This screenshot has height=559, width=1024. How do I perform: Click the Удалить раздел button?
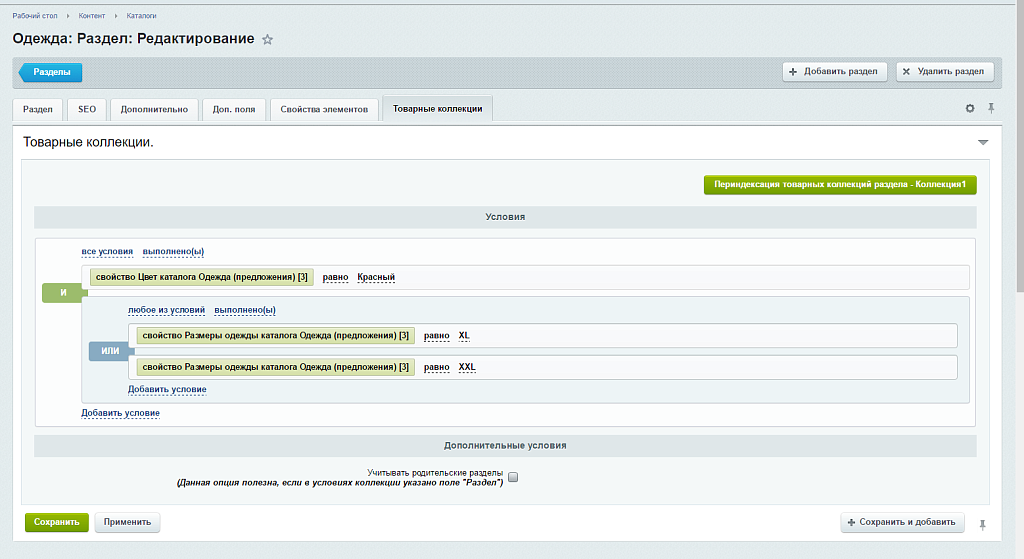945,71
